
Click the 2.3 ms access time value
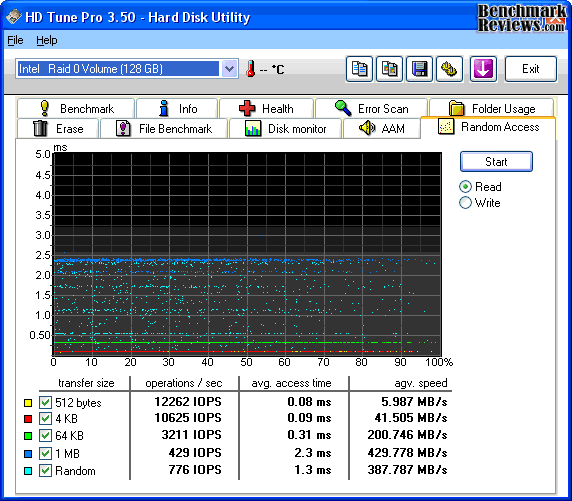coord(313,453)
